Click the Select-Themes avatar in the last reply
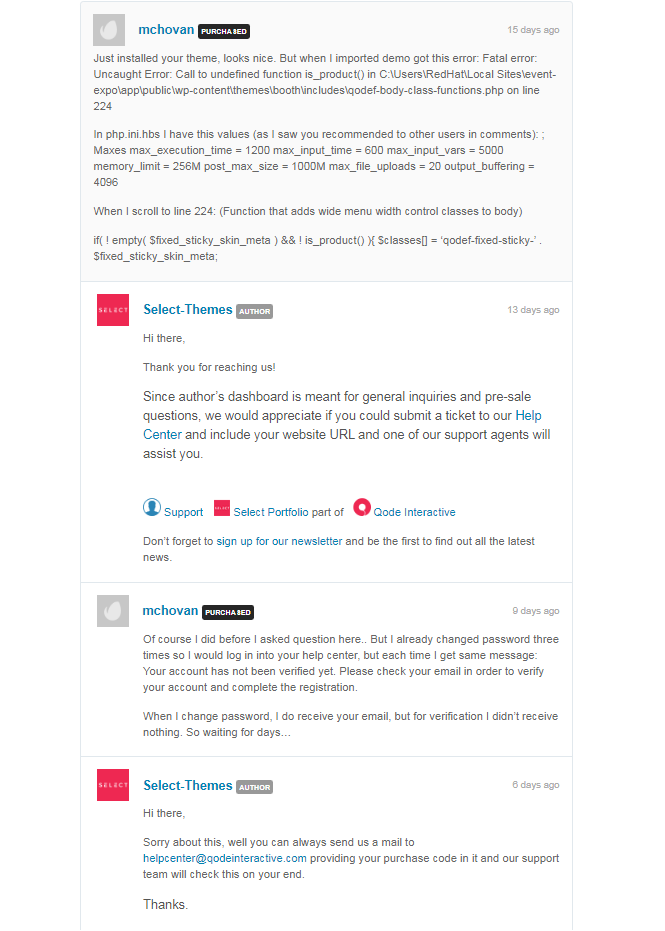 [x=113, y=785]
